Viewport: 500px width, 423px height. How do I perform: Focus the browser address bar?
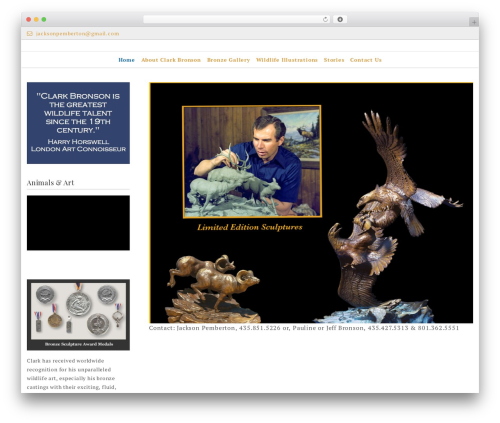(237, 20)
